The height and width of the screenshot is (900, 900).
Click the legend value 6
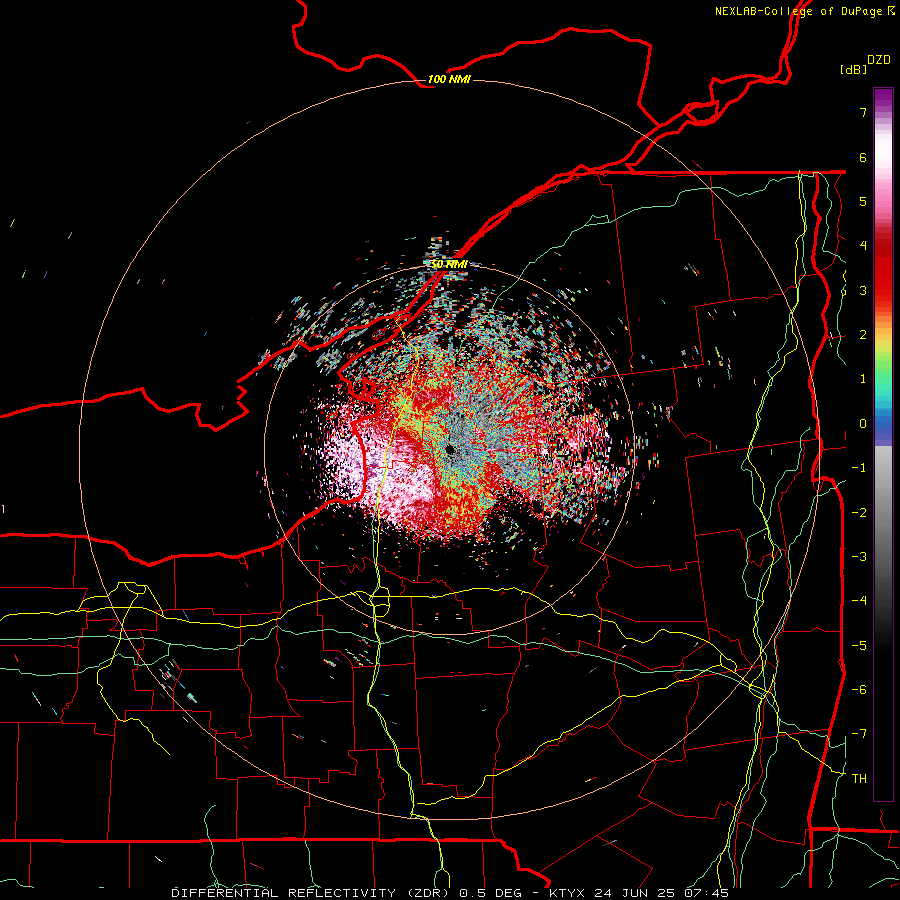[863, 157]
